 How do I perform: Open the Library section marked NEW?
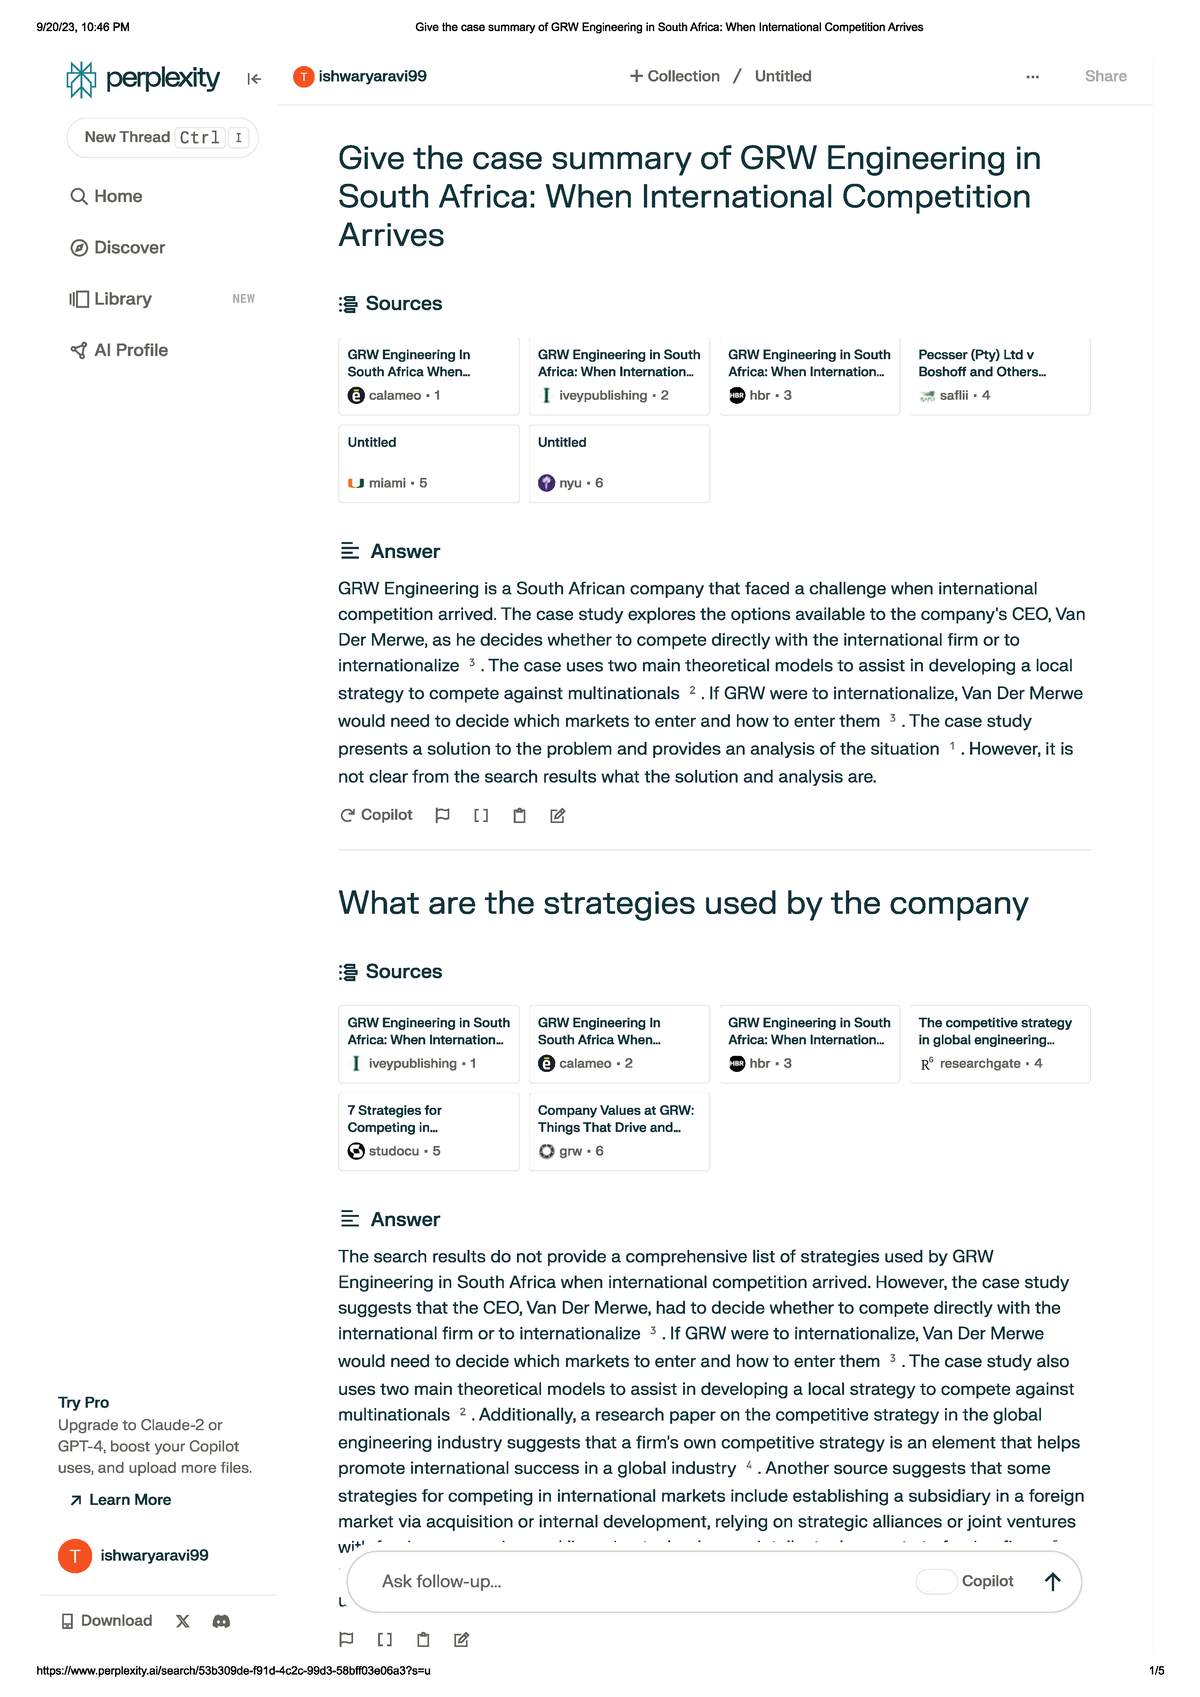click(x=121, y=298)
